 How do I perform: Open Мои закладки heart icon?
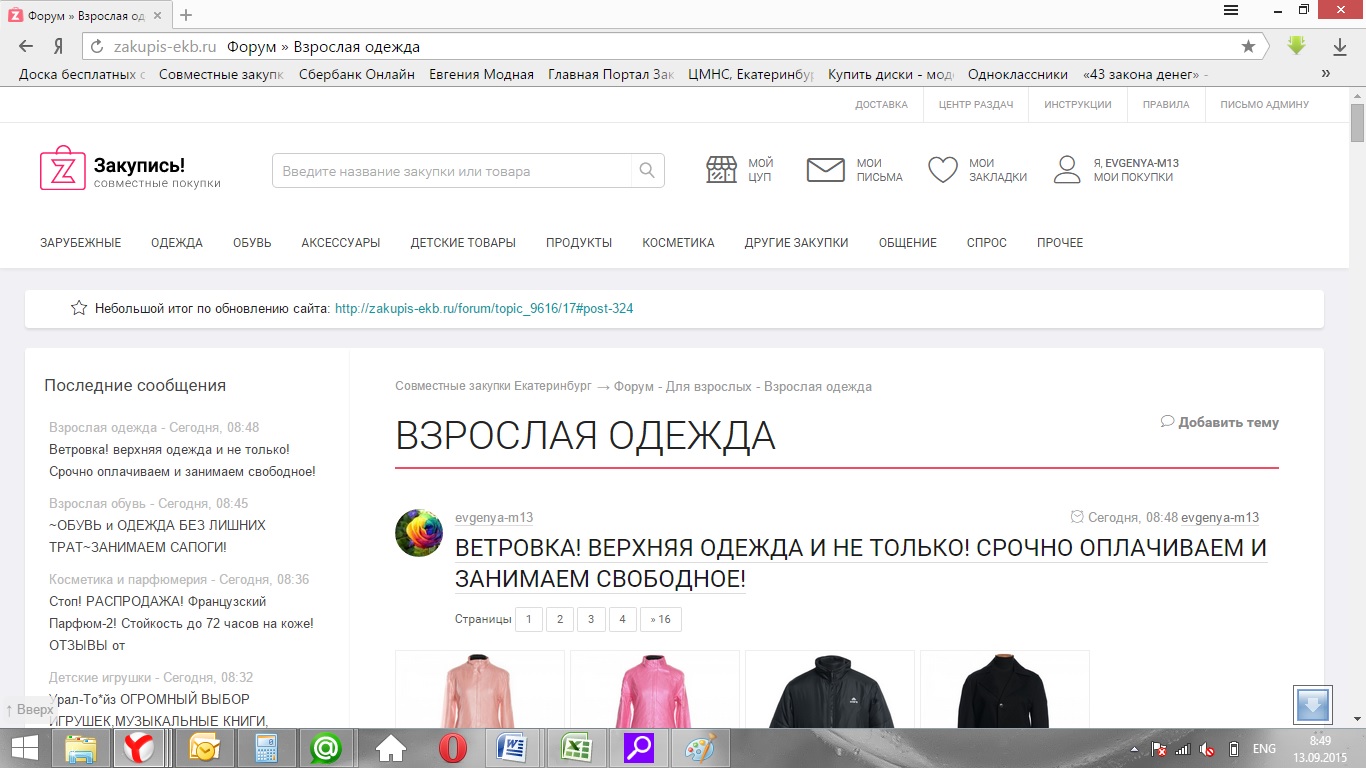click(942, 170)
